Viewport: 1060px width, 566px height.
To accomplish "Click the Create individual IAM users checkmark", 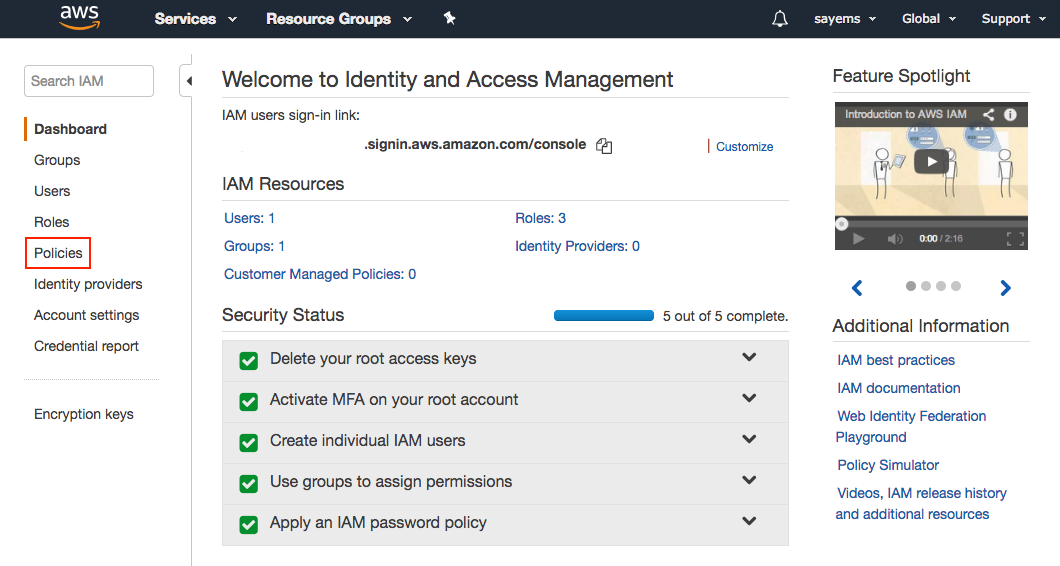I will [249, 442].
